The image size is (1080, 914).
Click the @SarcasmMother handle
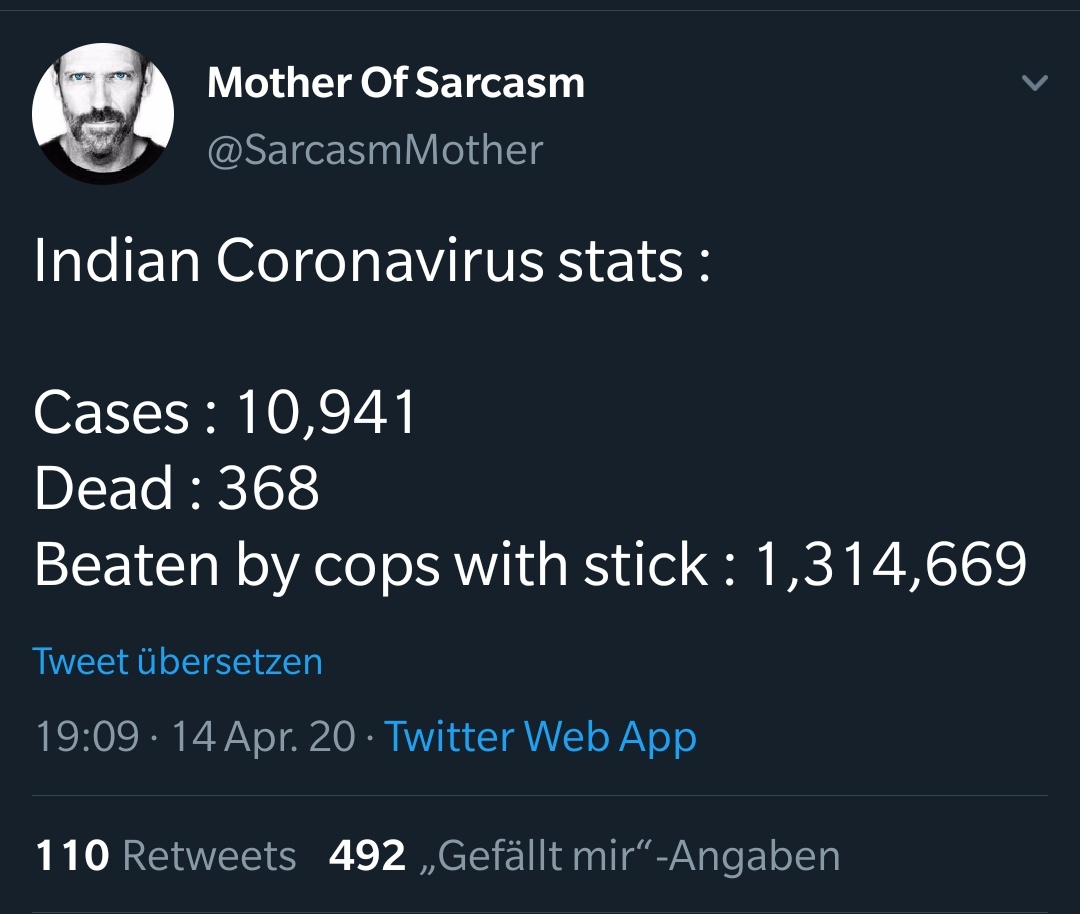375,150
